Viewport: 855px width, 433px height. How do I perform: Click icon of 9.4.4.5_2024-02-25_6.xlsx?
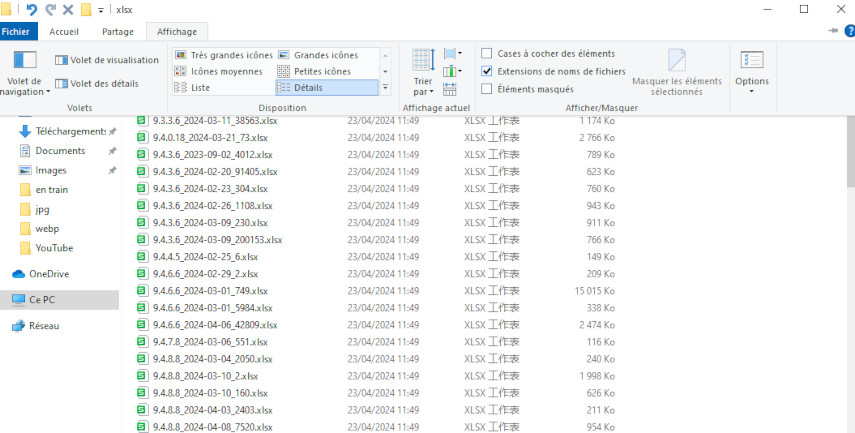(x=142, y=256)
